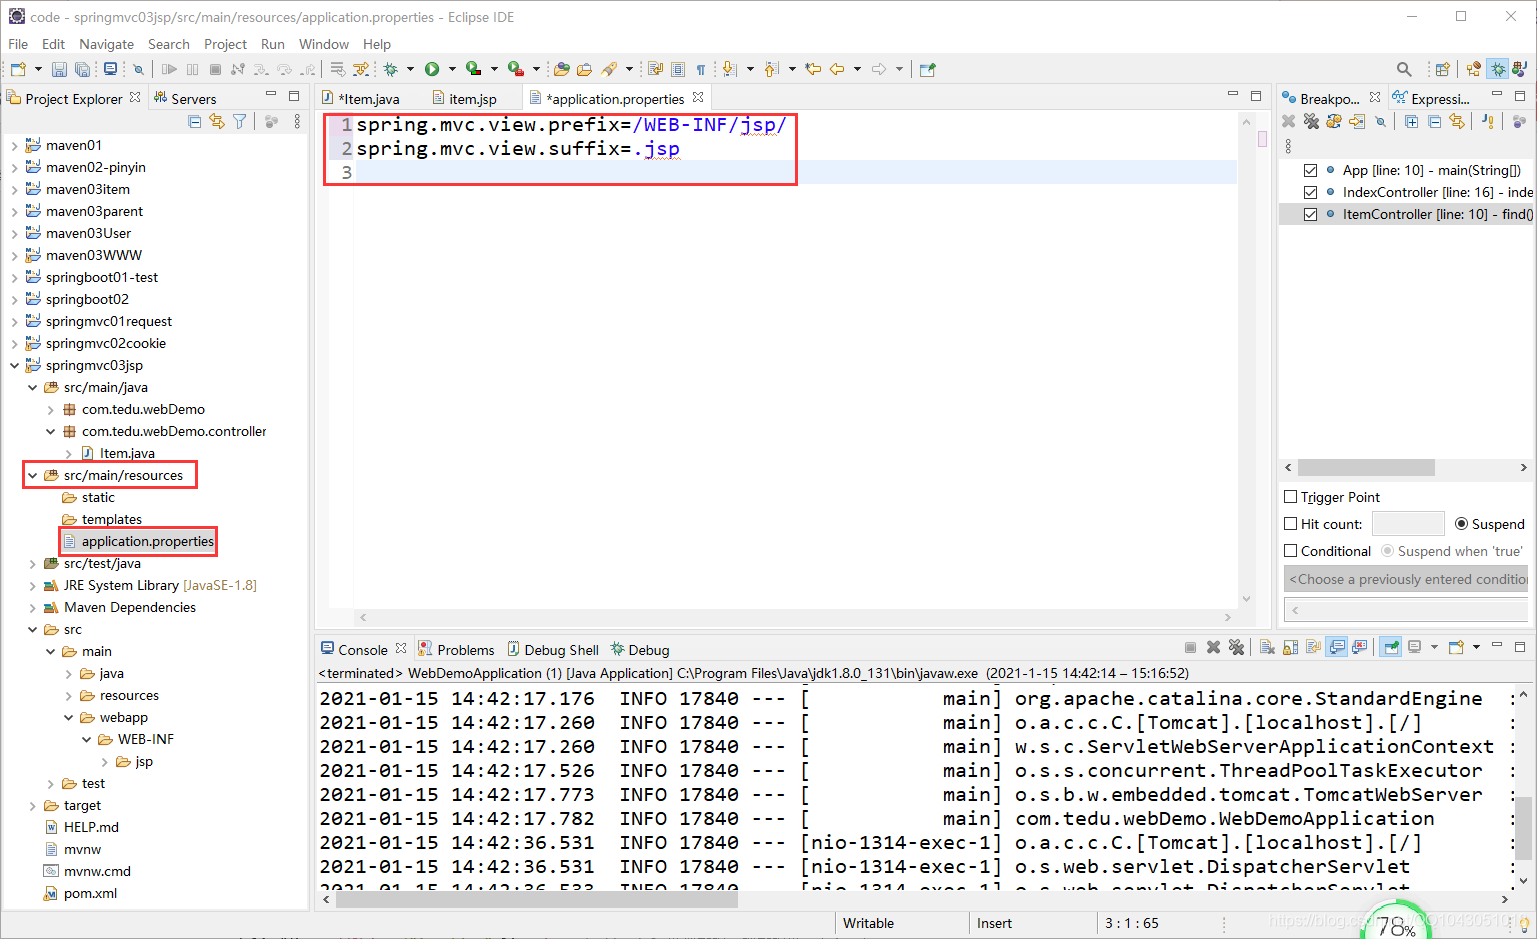Enable the Conditional checkbox
The height and width of the screenshot is (939, 1537).
(x=1290, y=551)
